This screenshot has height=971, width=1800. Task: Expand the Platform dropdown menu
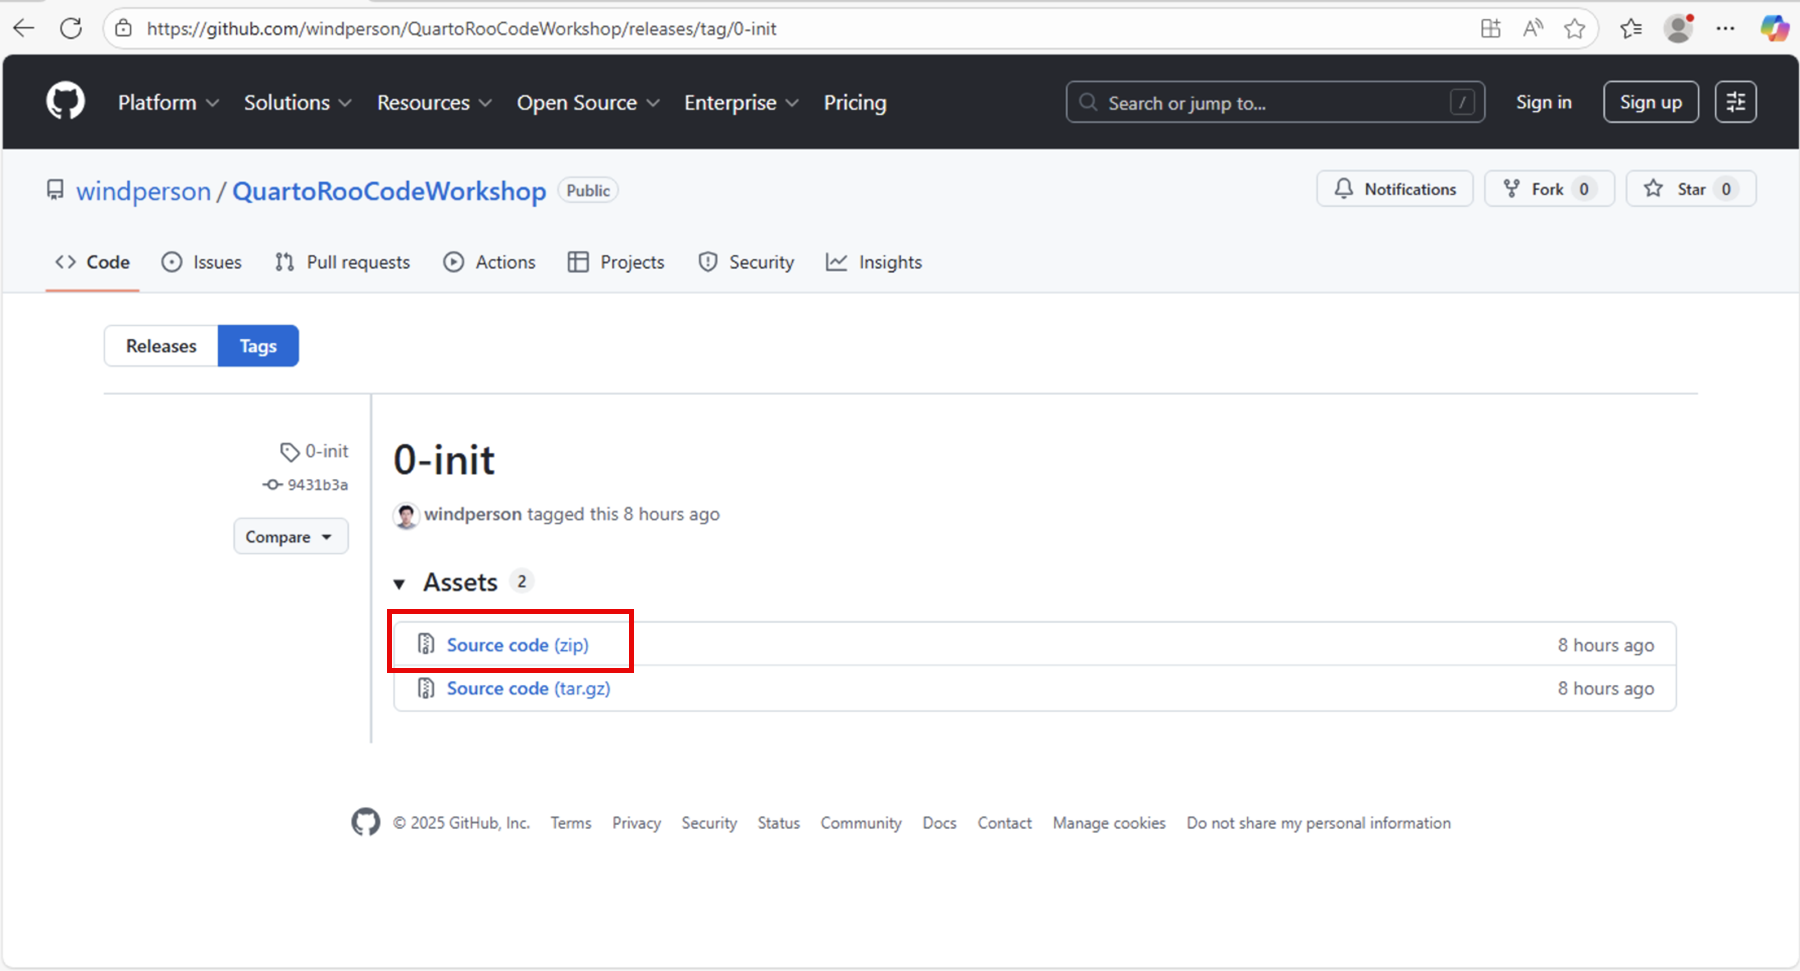(x=168, y=103)
